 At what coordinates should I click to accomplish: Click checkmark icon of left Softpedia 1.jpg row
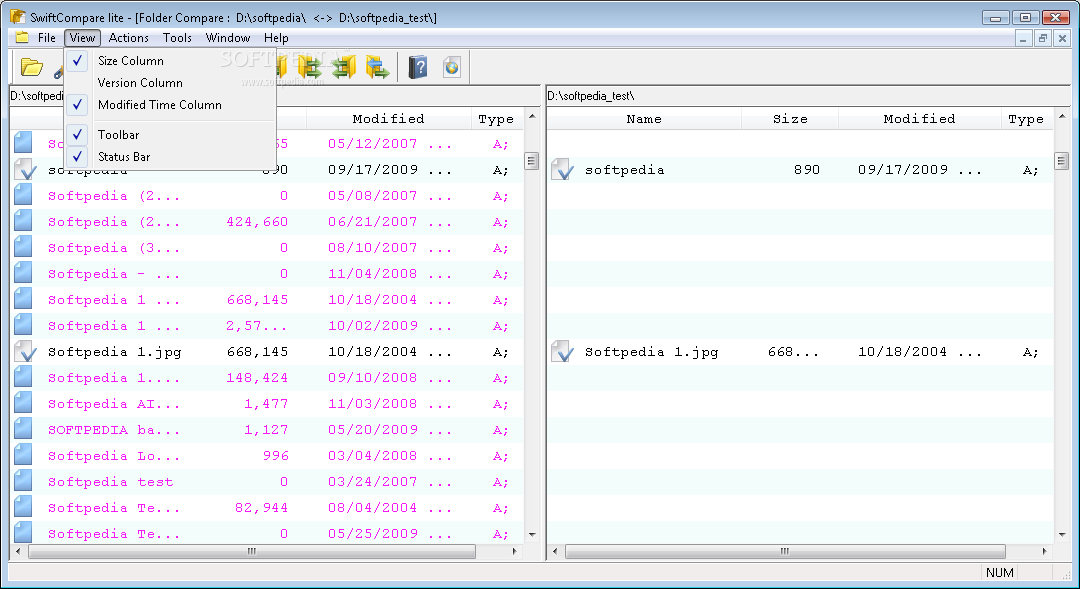coord(25,351)
